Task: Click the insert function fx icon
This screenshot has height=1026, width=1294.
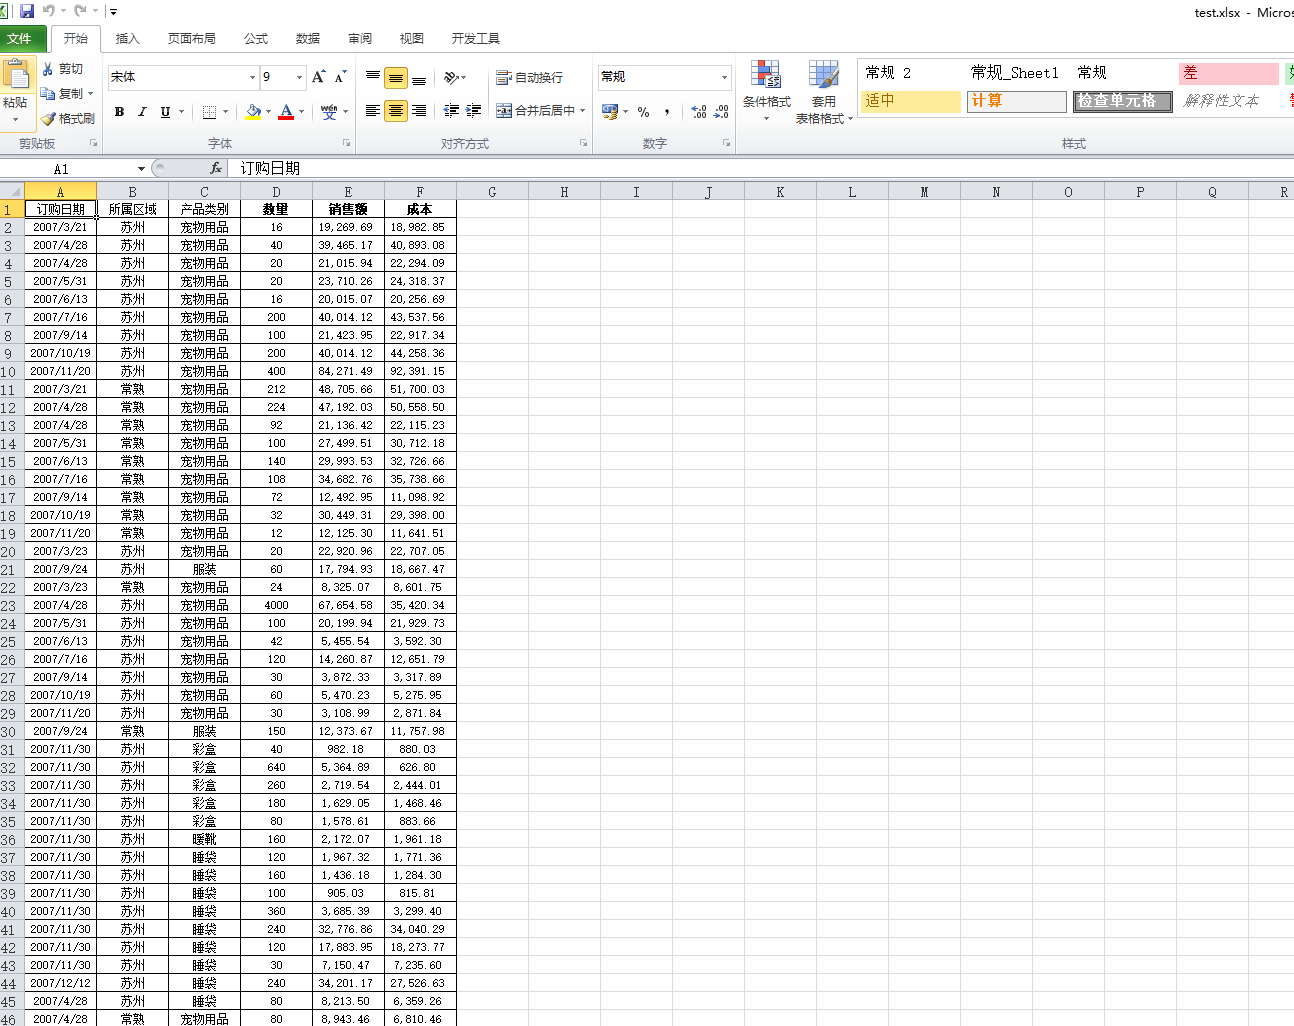Action: (x=215, y=169)
